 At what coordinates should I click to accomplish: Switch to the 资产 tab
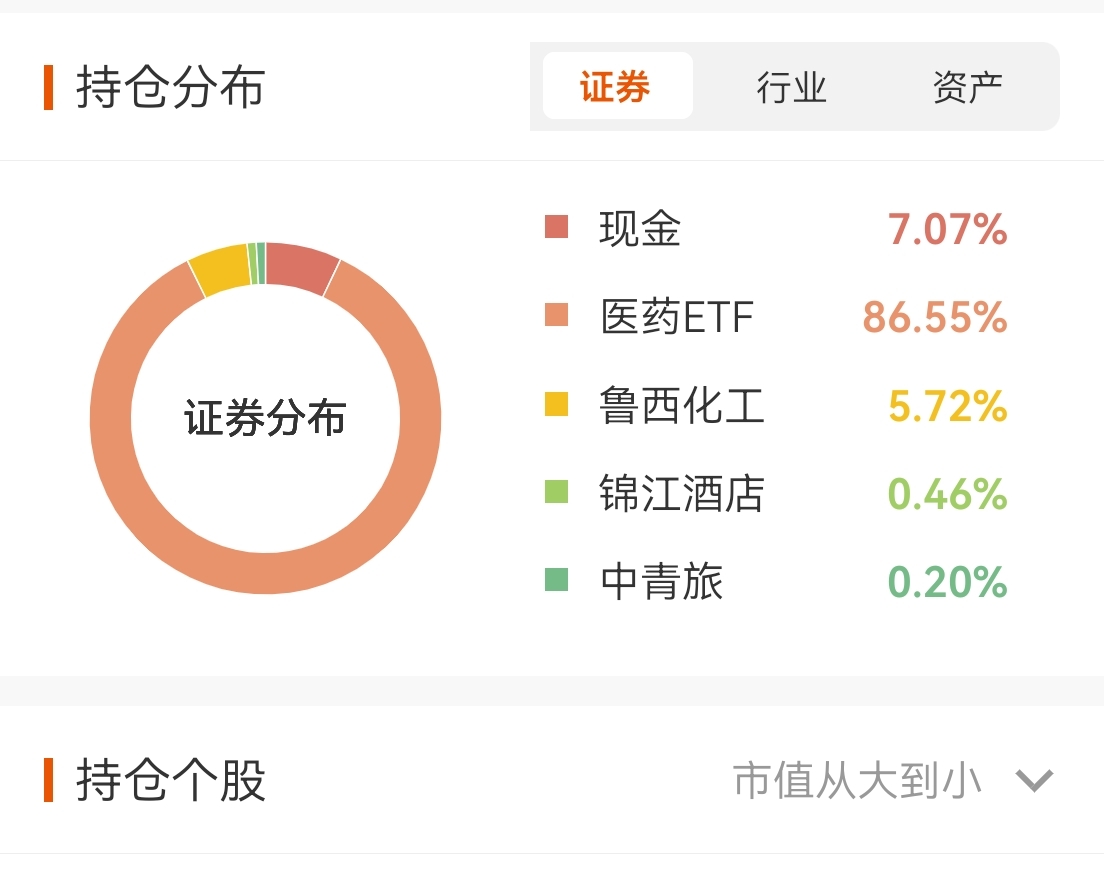coord(968,87)
